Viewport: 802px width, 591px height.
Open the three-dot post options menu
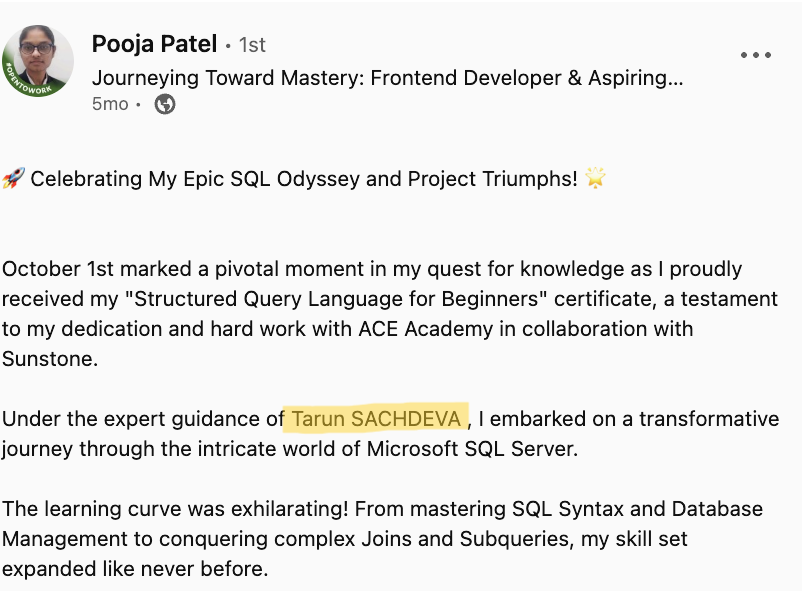click(x=755, y=56)
